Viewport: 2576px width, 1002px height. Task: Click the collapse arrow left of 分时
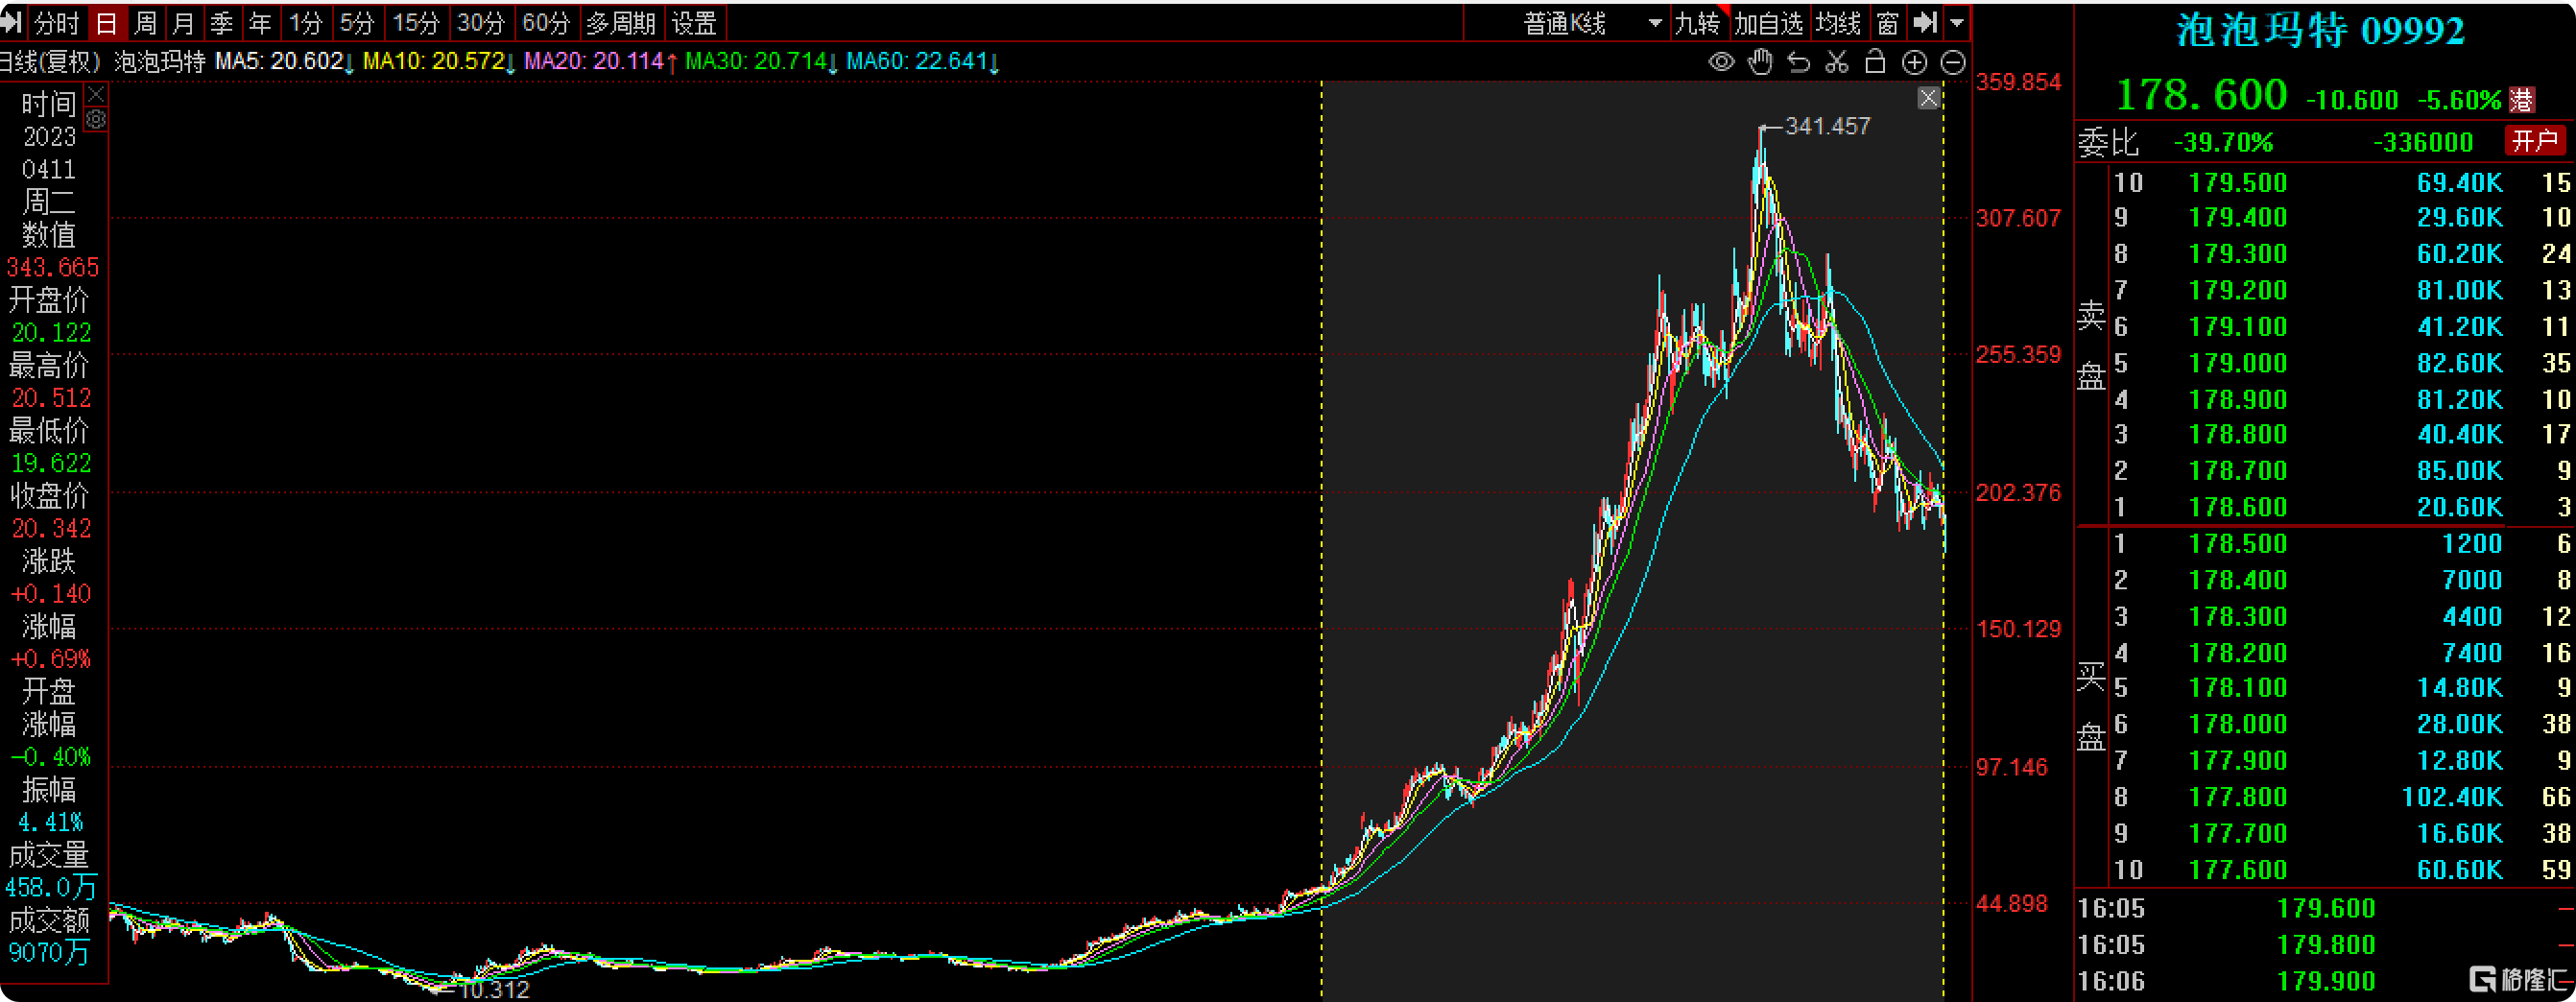tap(11, 22)
